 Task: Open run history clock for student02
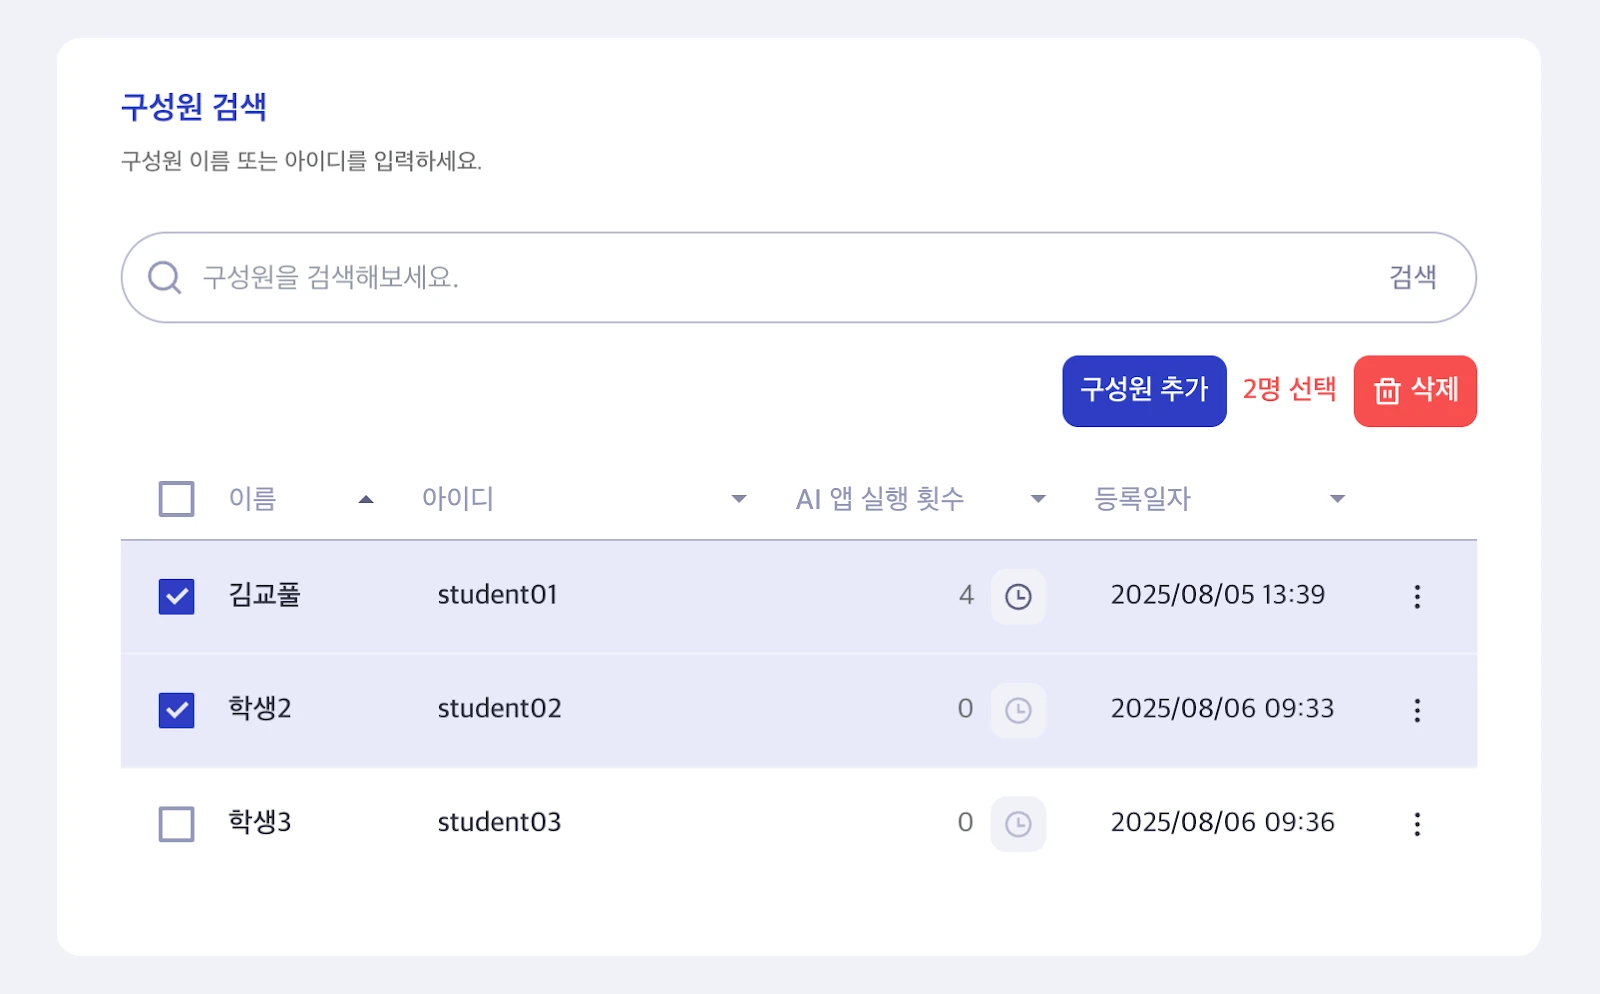(1018, 710)
